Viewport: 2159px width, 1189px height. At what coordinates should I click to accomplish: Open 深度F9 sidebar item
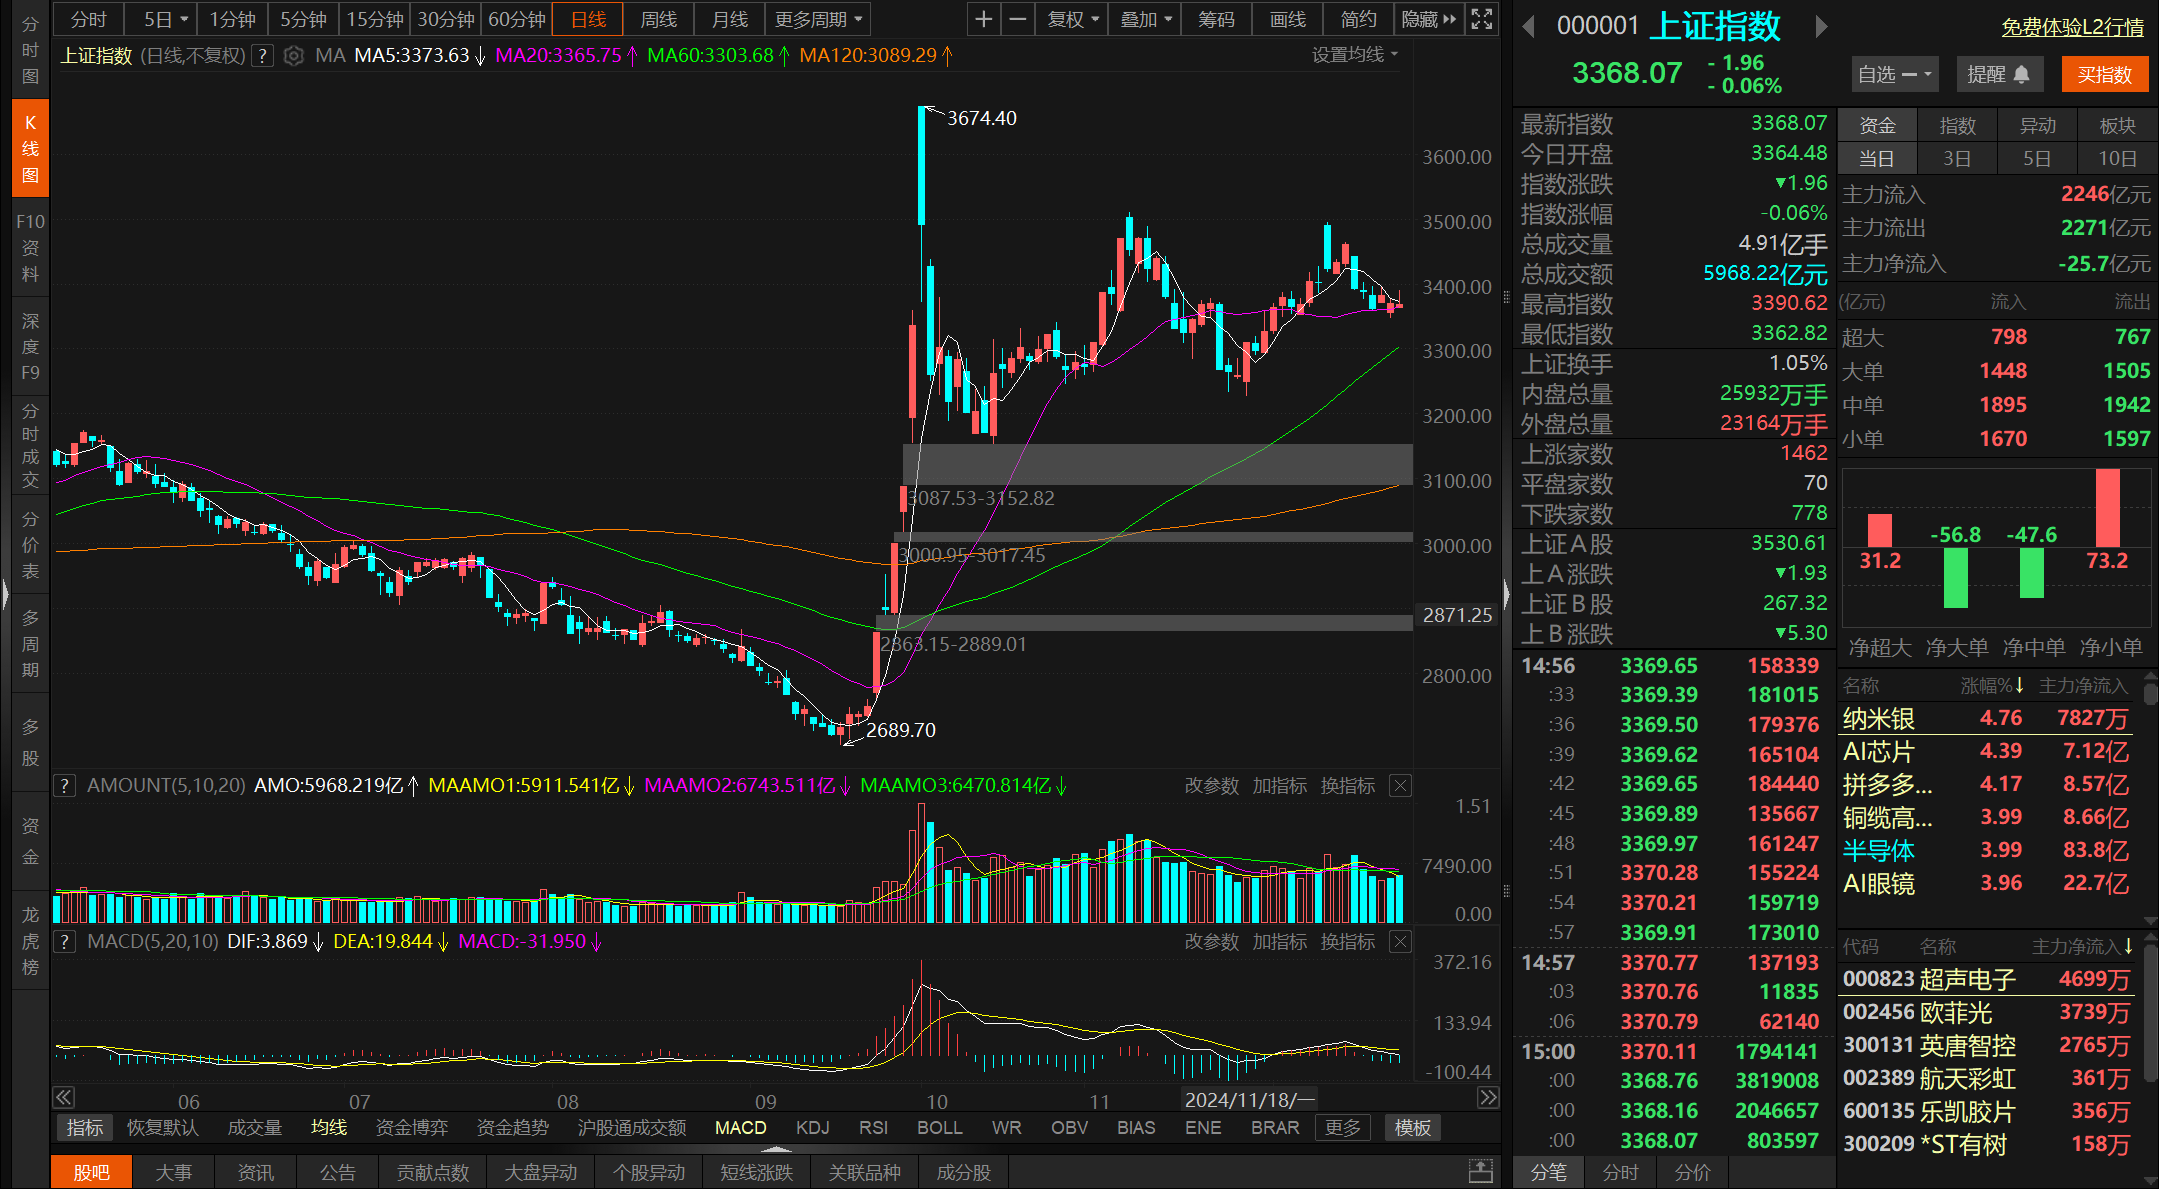[30, 346]
